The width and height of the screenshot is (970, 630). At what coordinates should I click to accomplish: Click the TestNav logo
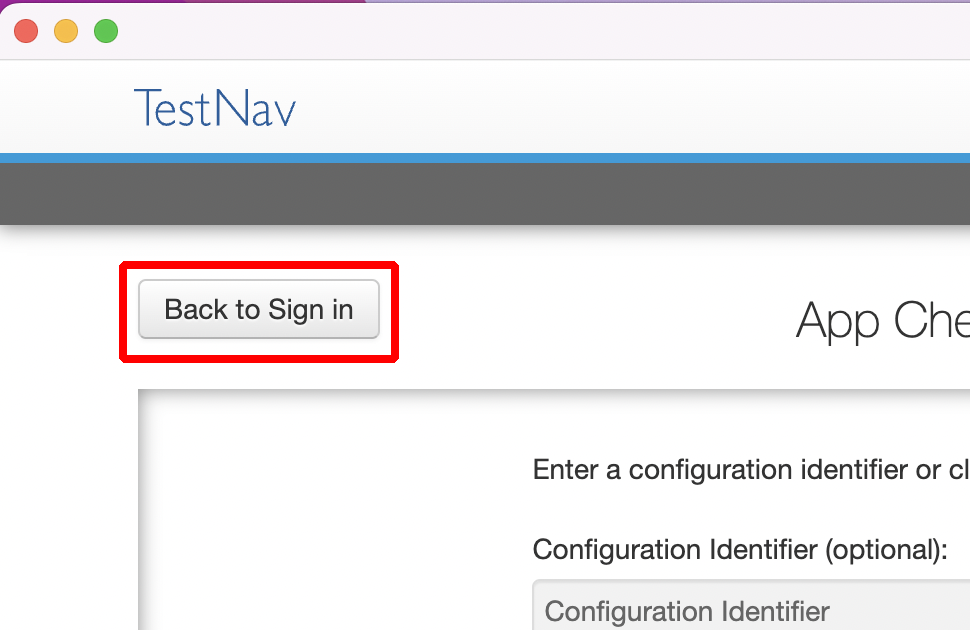(x=215, y=108)
